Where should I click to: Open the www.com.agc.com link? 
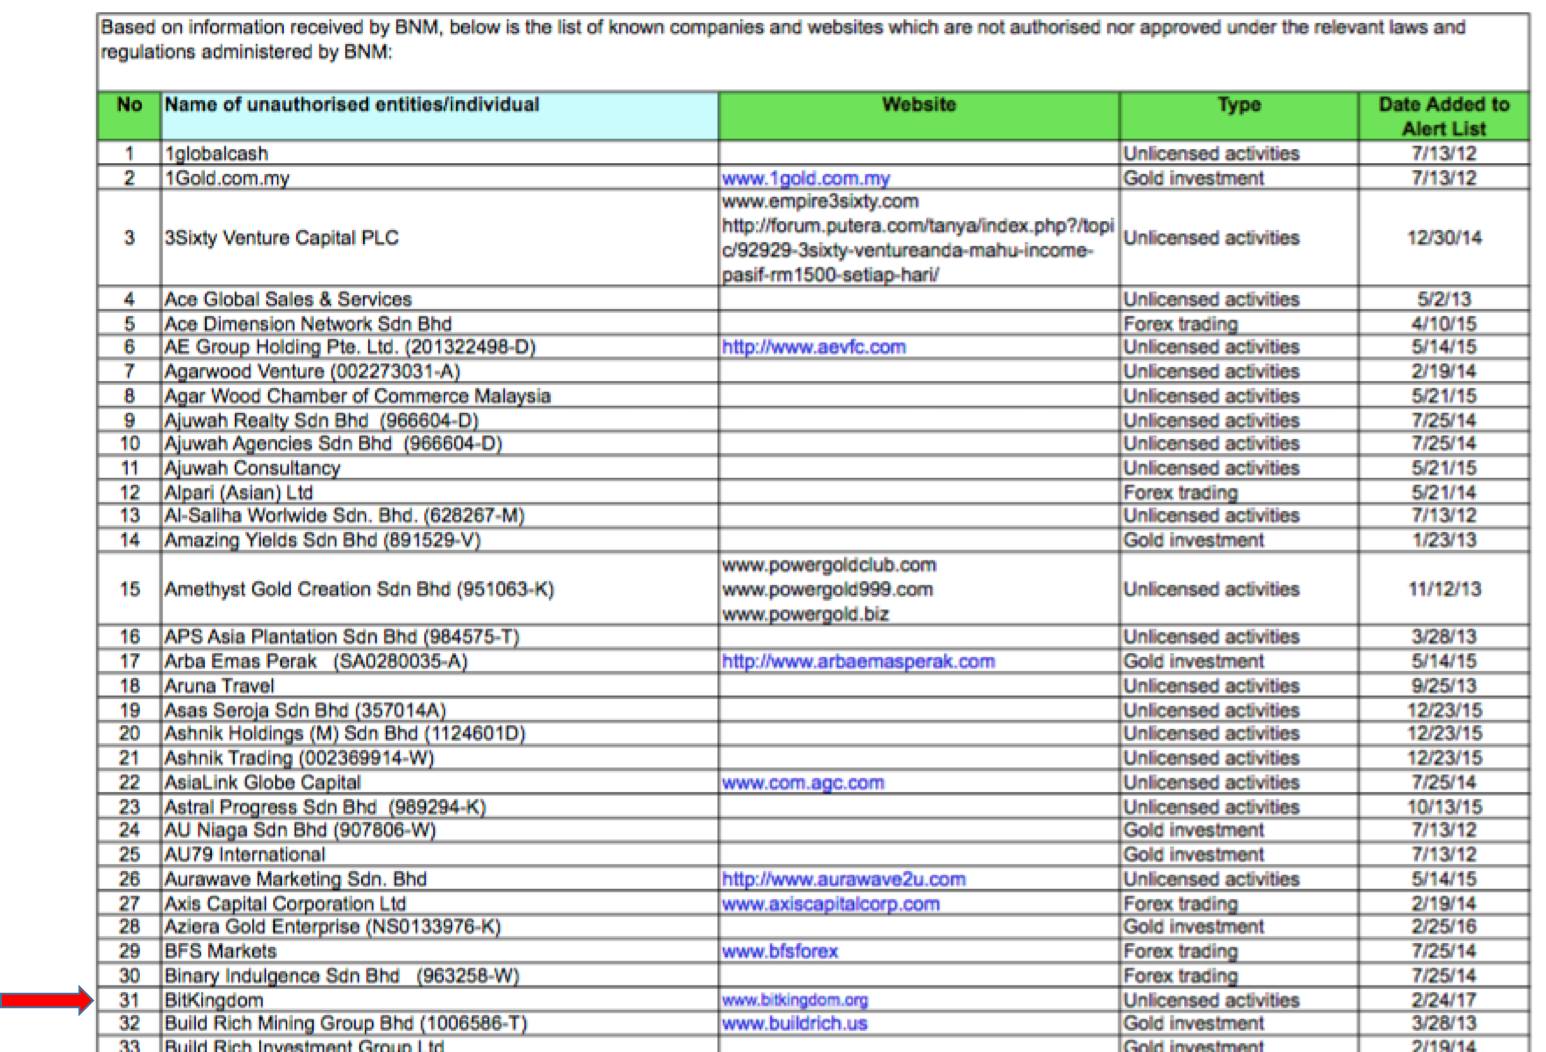pyautogui.click(x=803, y=782)
